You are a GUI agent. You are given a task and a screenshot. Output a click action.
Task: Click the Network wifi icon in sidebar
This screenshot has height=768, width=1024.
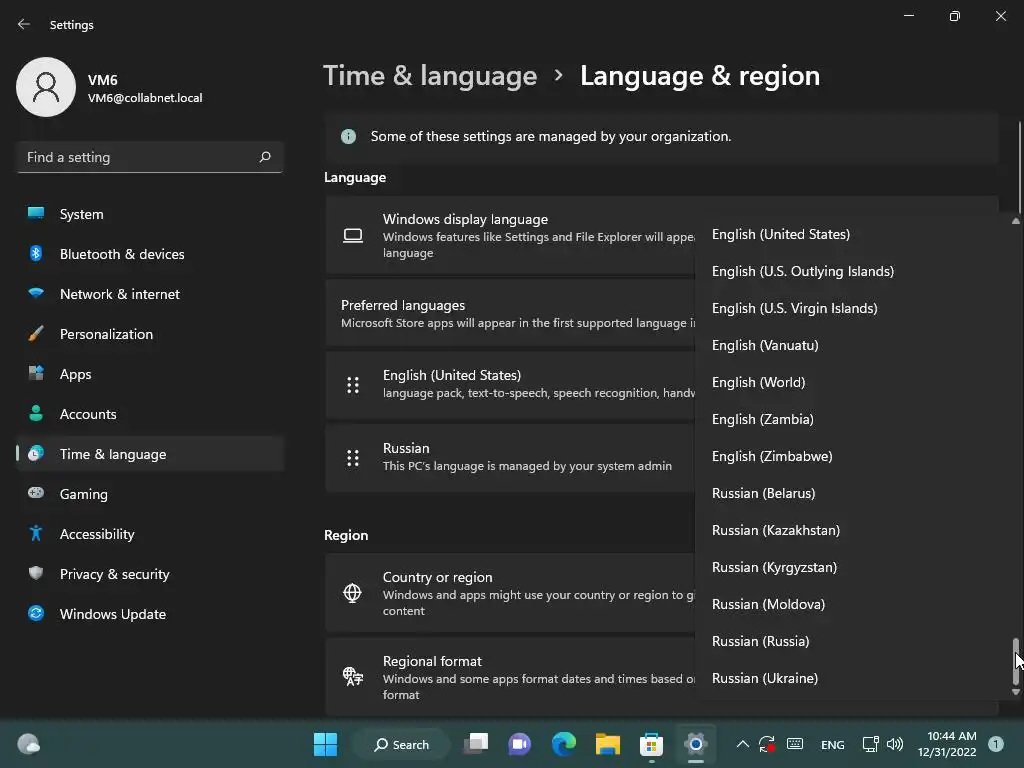[36, 293]
